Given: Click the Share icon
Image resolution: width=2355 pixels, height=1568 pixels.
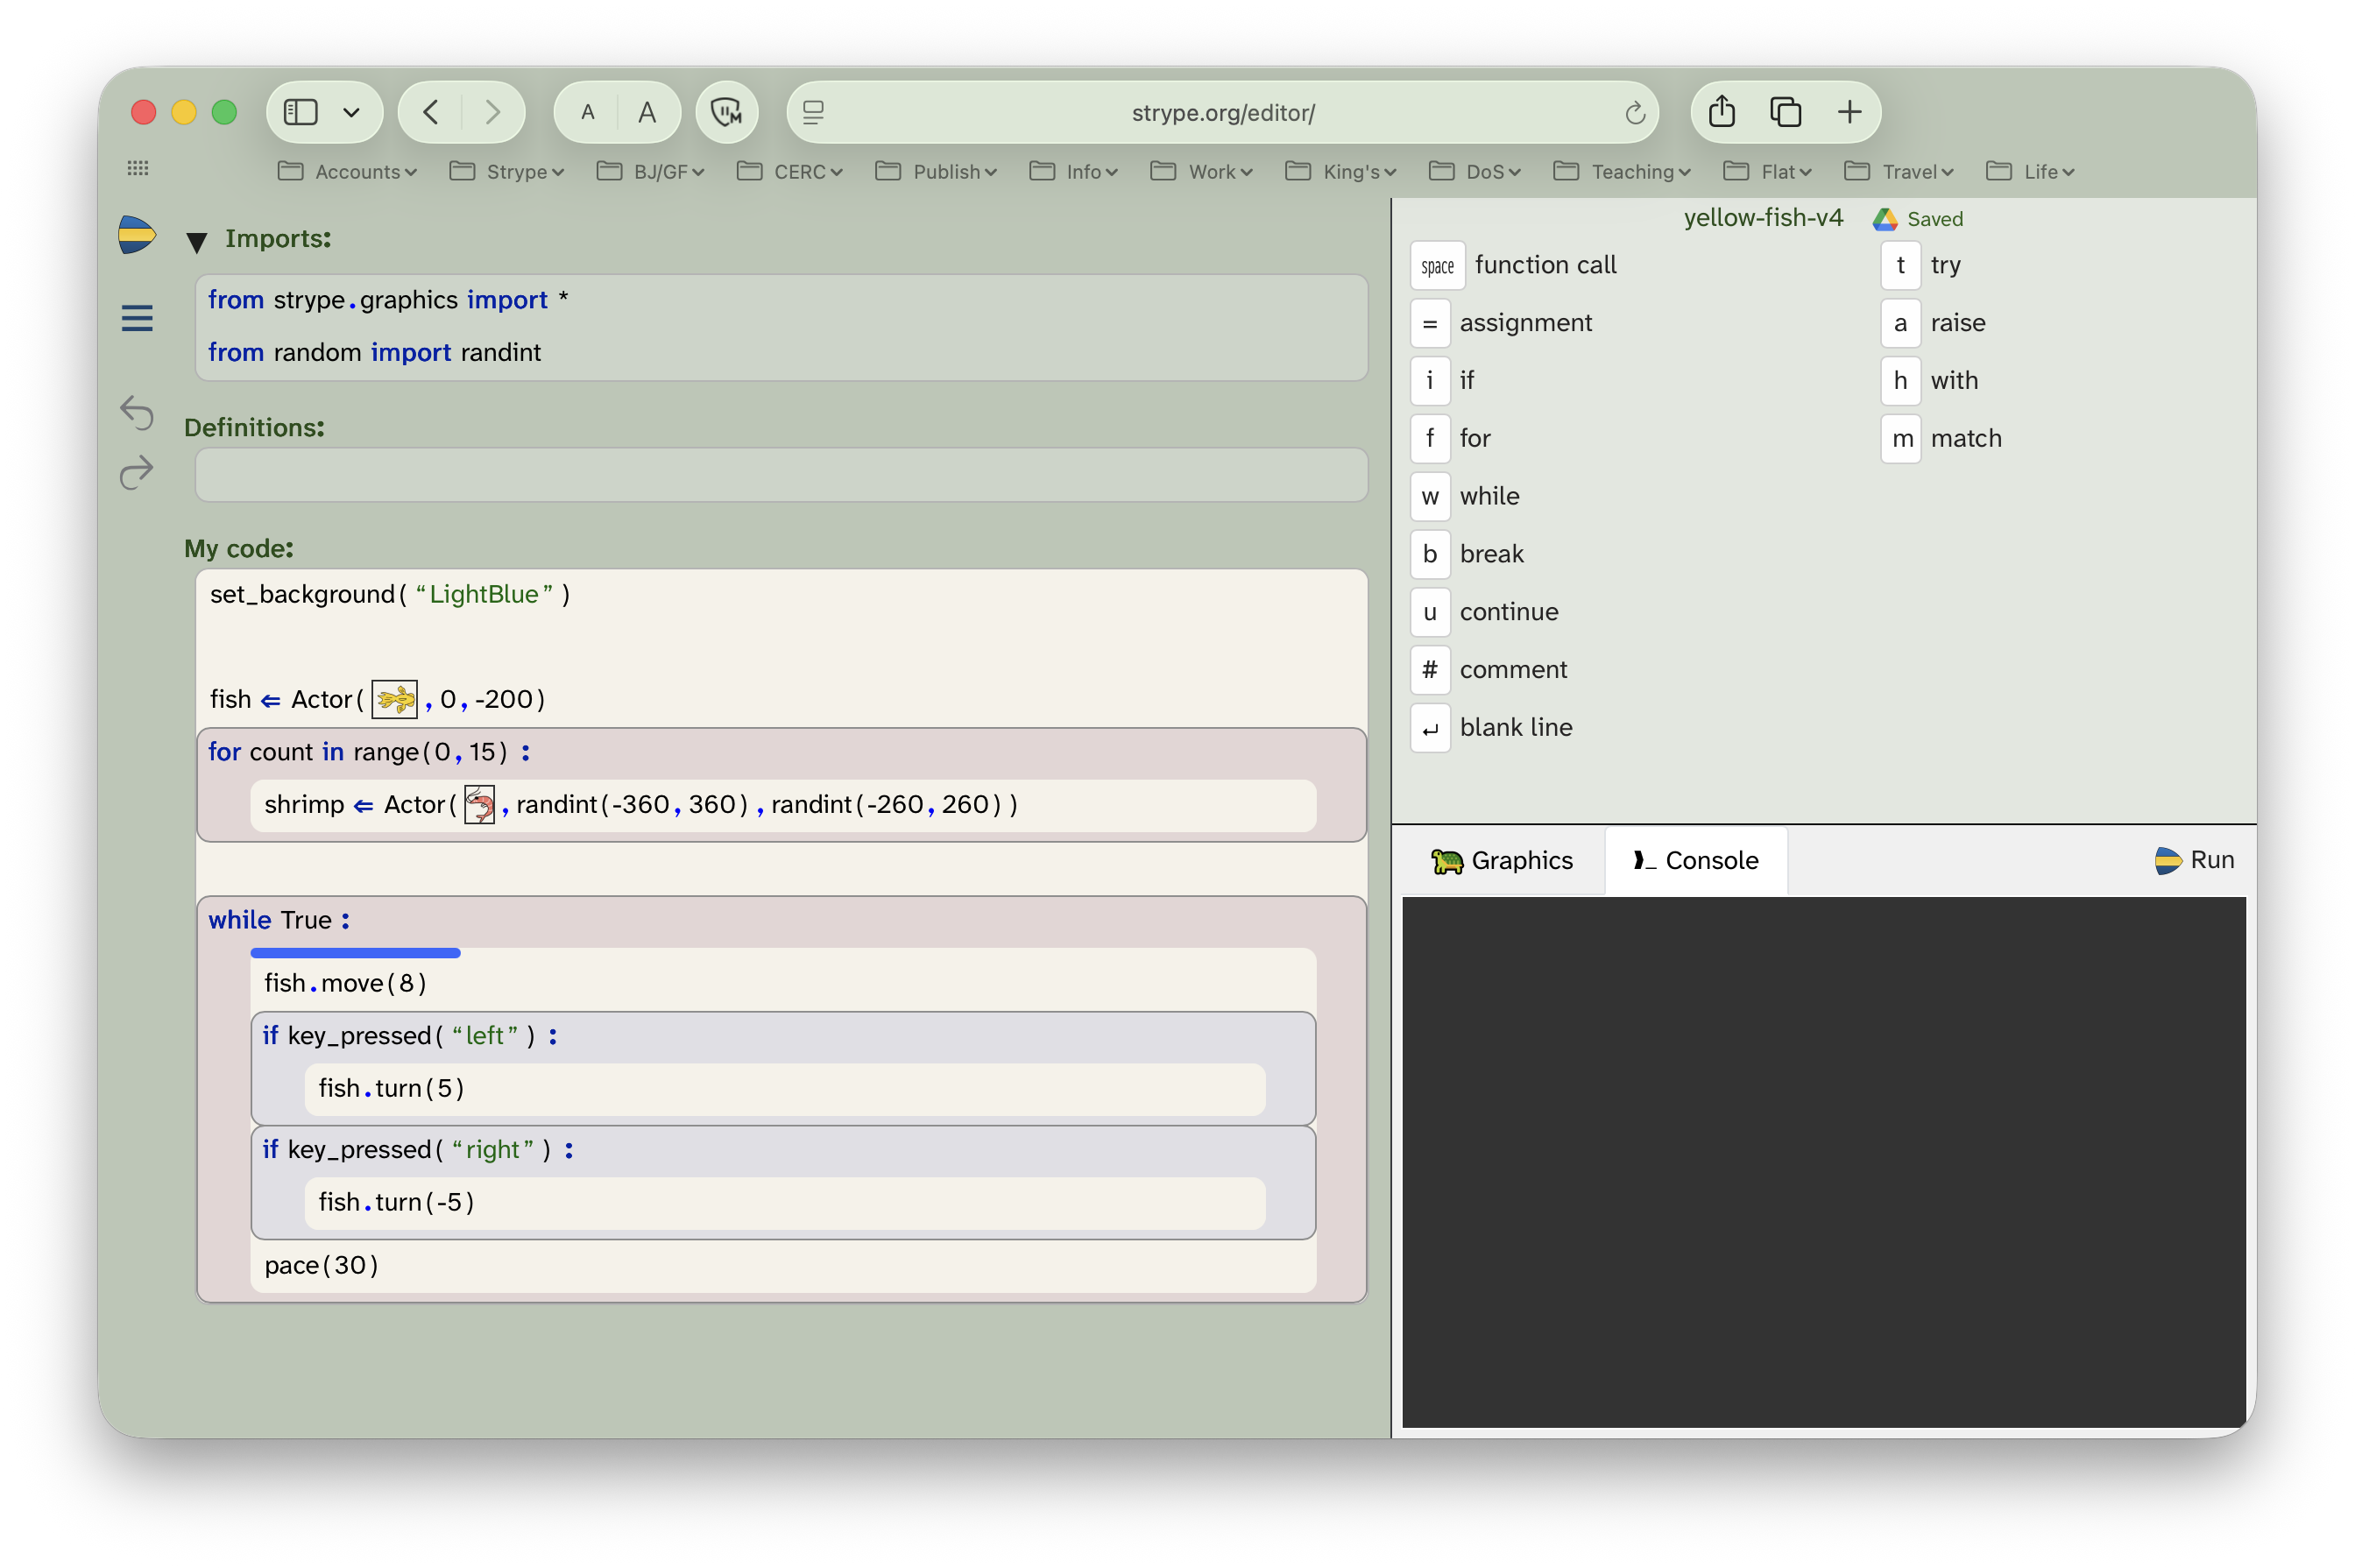Looking at the screenshot, I should (1721, 111).
